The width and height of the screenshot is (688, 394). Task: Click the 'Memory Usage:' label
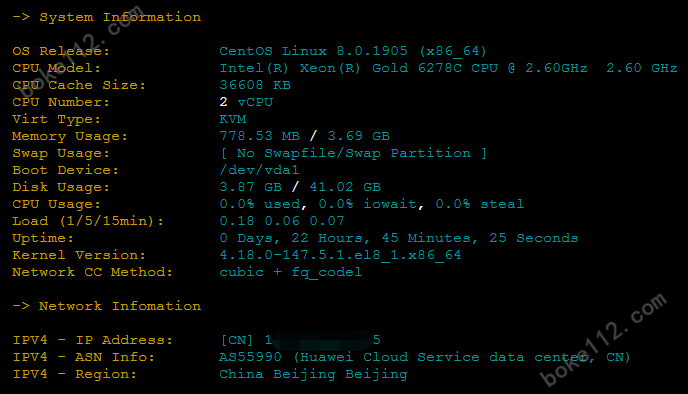point(70,136)
